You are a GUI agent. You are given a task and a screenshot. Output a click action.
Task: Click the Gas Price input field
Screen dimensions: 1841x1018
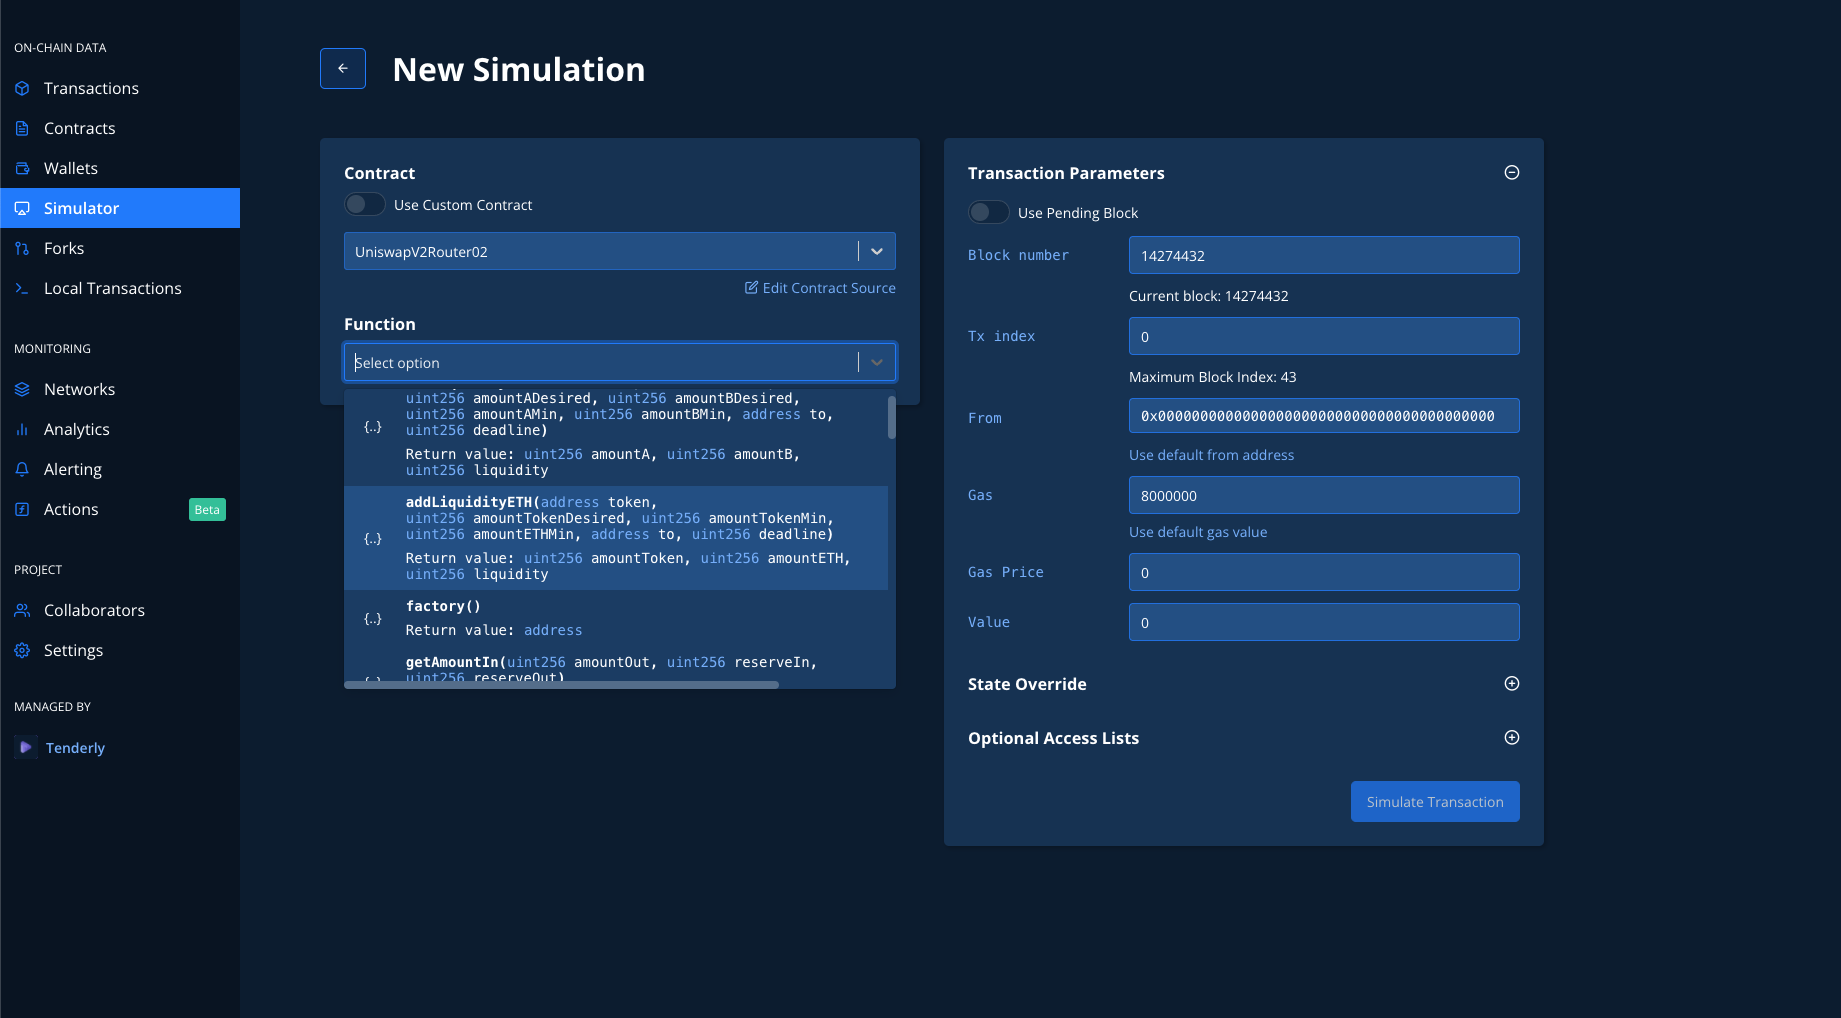click(x=1324, y=572)
